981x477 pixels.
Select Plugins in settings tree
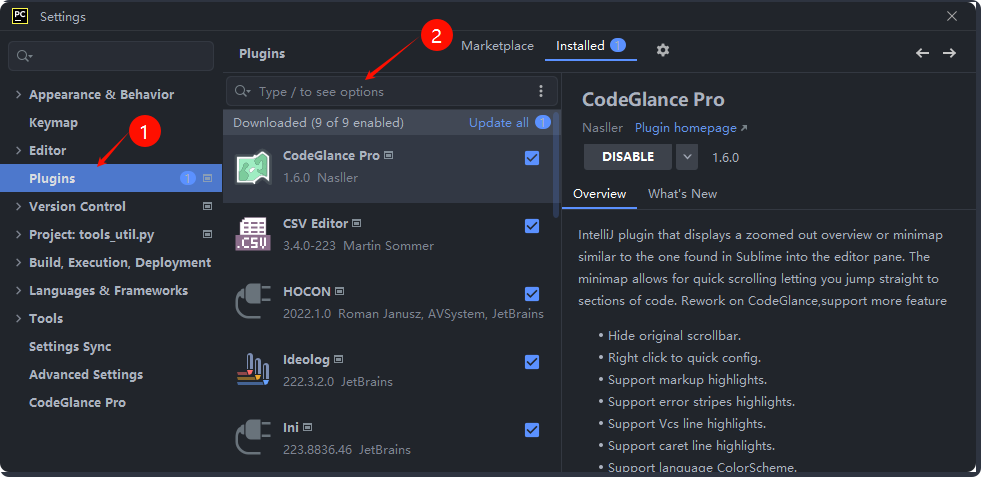(111, 178)
